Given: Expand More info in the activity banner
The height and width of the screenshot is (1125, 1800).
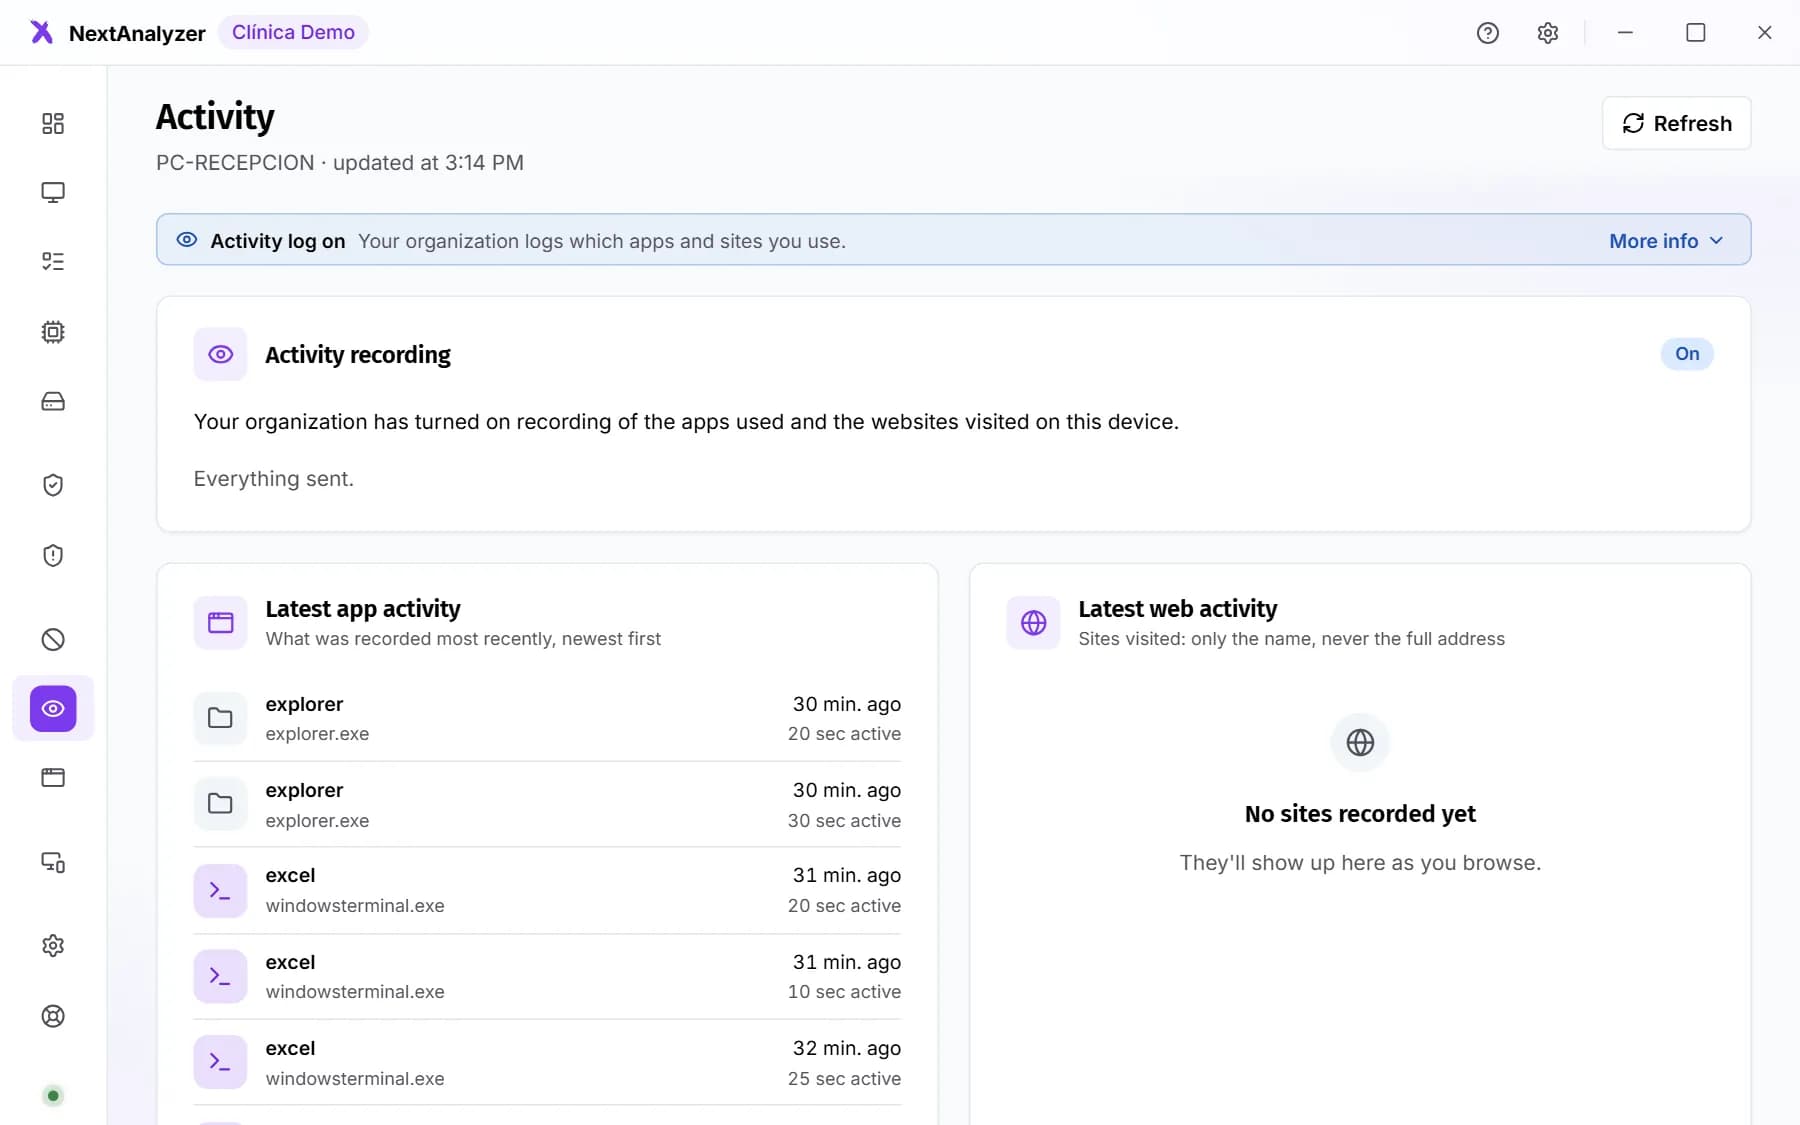Looking at the screenshot, I should pyautogui.click(x=1666, y=241).
